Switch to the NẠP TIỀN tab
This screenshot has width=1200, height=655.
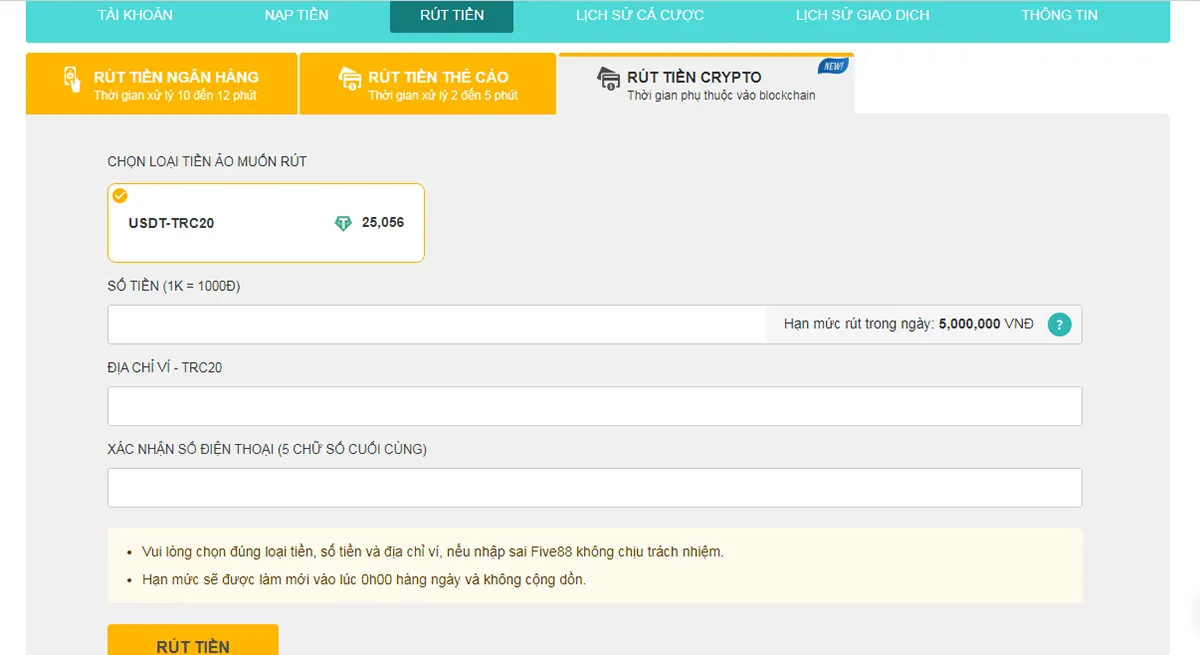[x=296, y=15]
